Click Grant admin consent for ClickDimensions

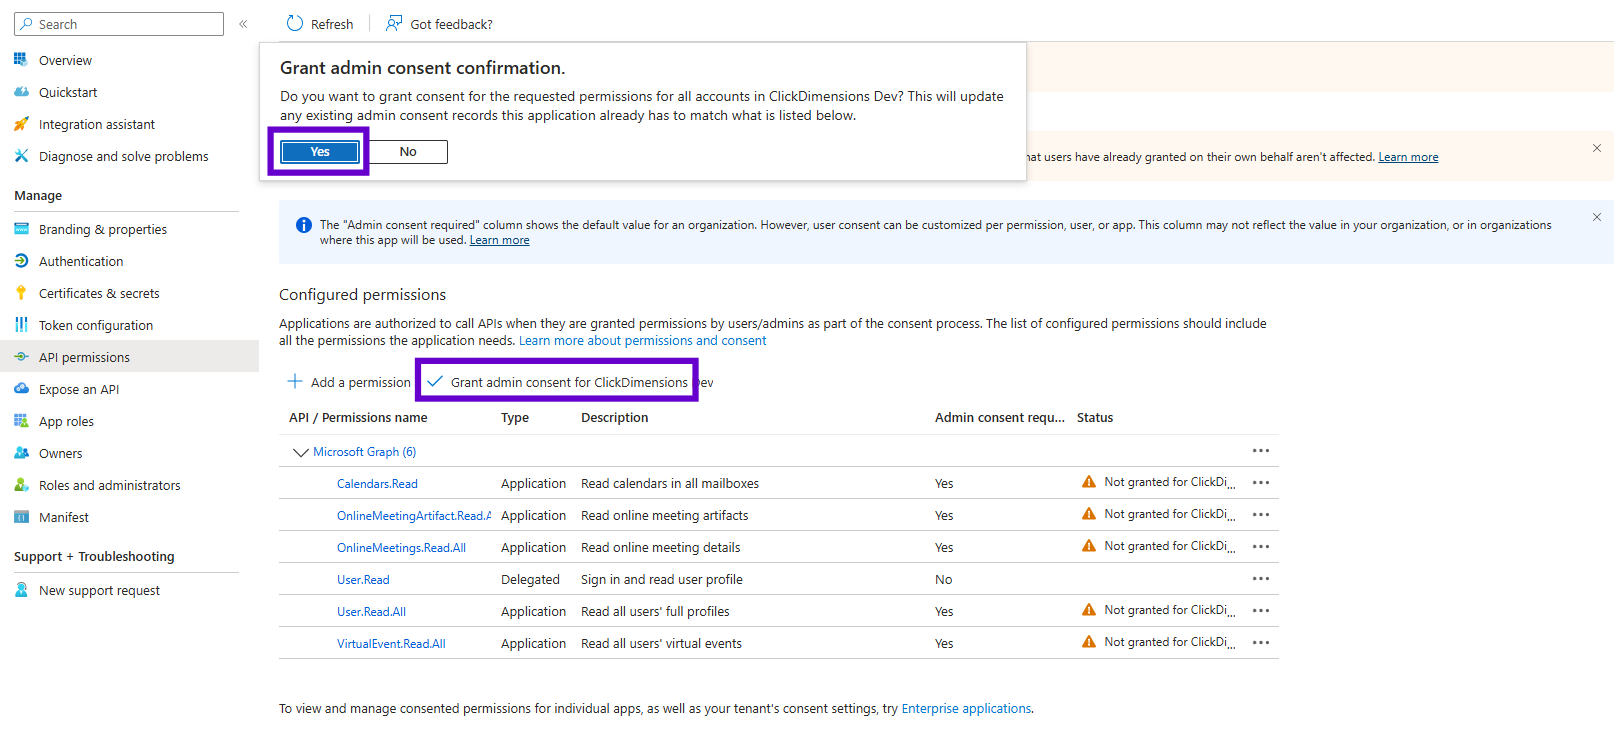pyautogui.click(x=570, y=382)
